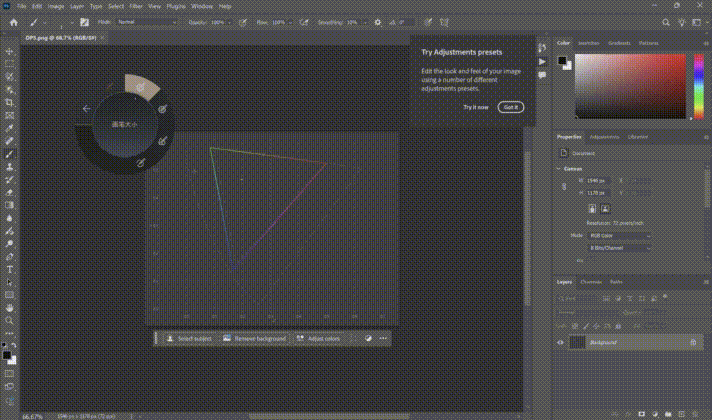Screen dimensions: 712x420
Task: Select the Blur tool
Action: click(x=9, y=218)
